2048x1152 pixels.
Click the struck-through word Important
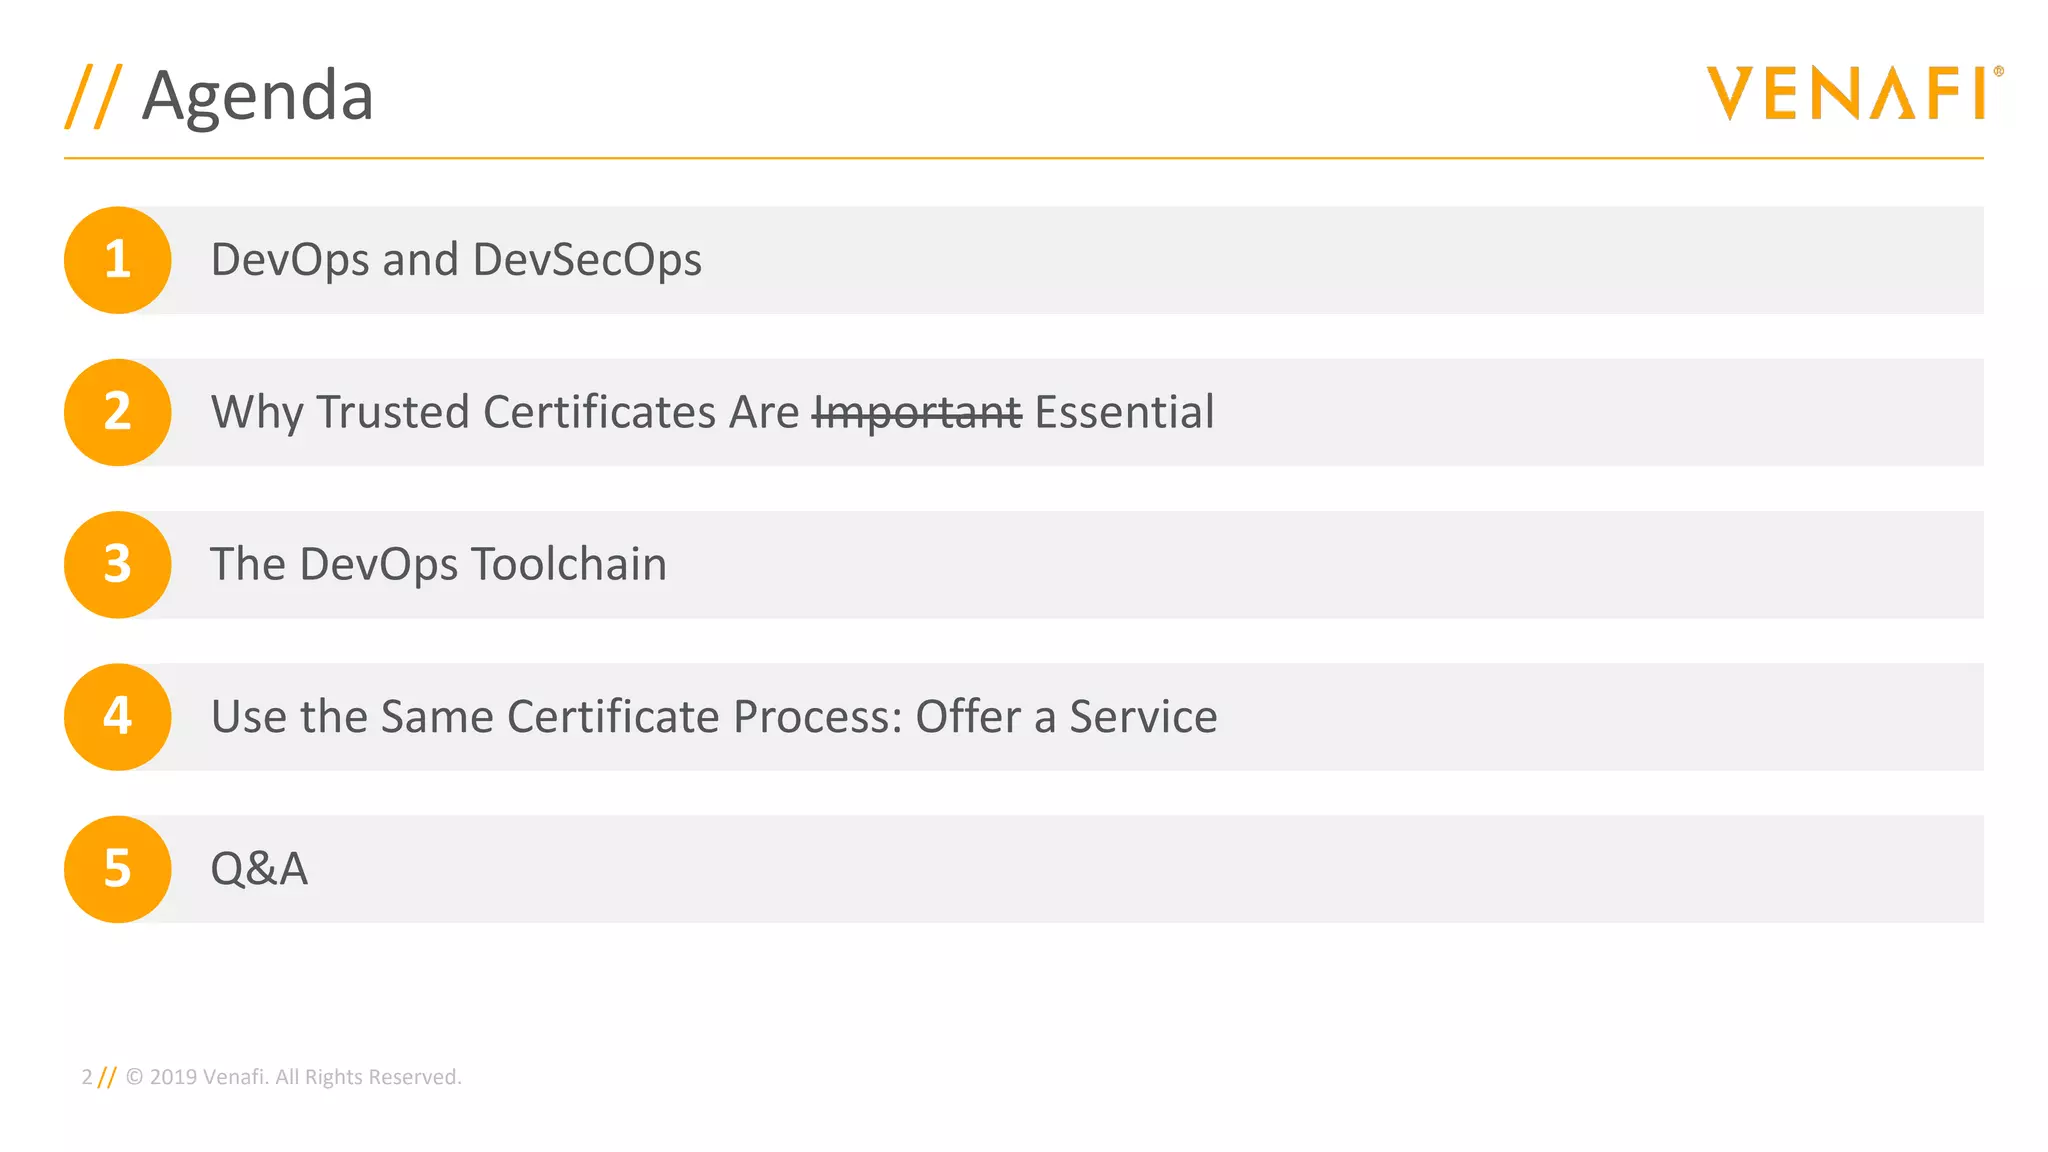[917, 412]
